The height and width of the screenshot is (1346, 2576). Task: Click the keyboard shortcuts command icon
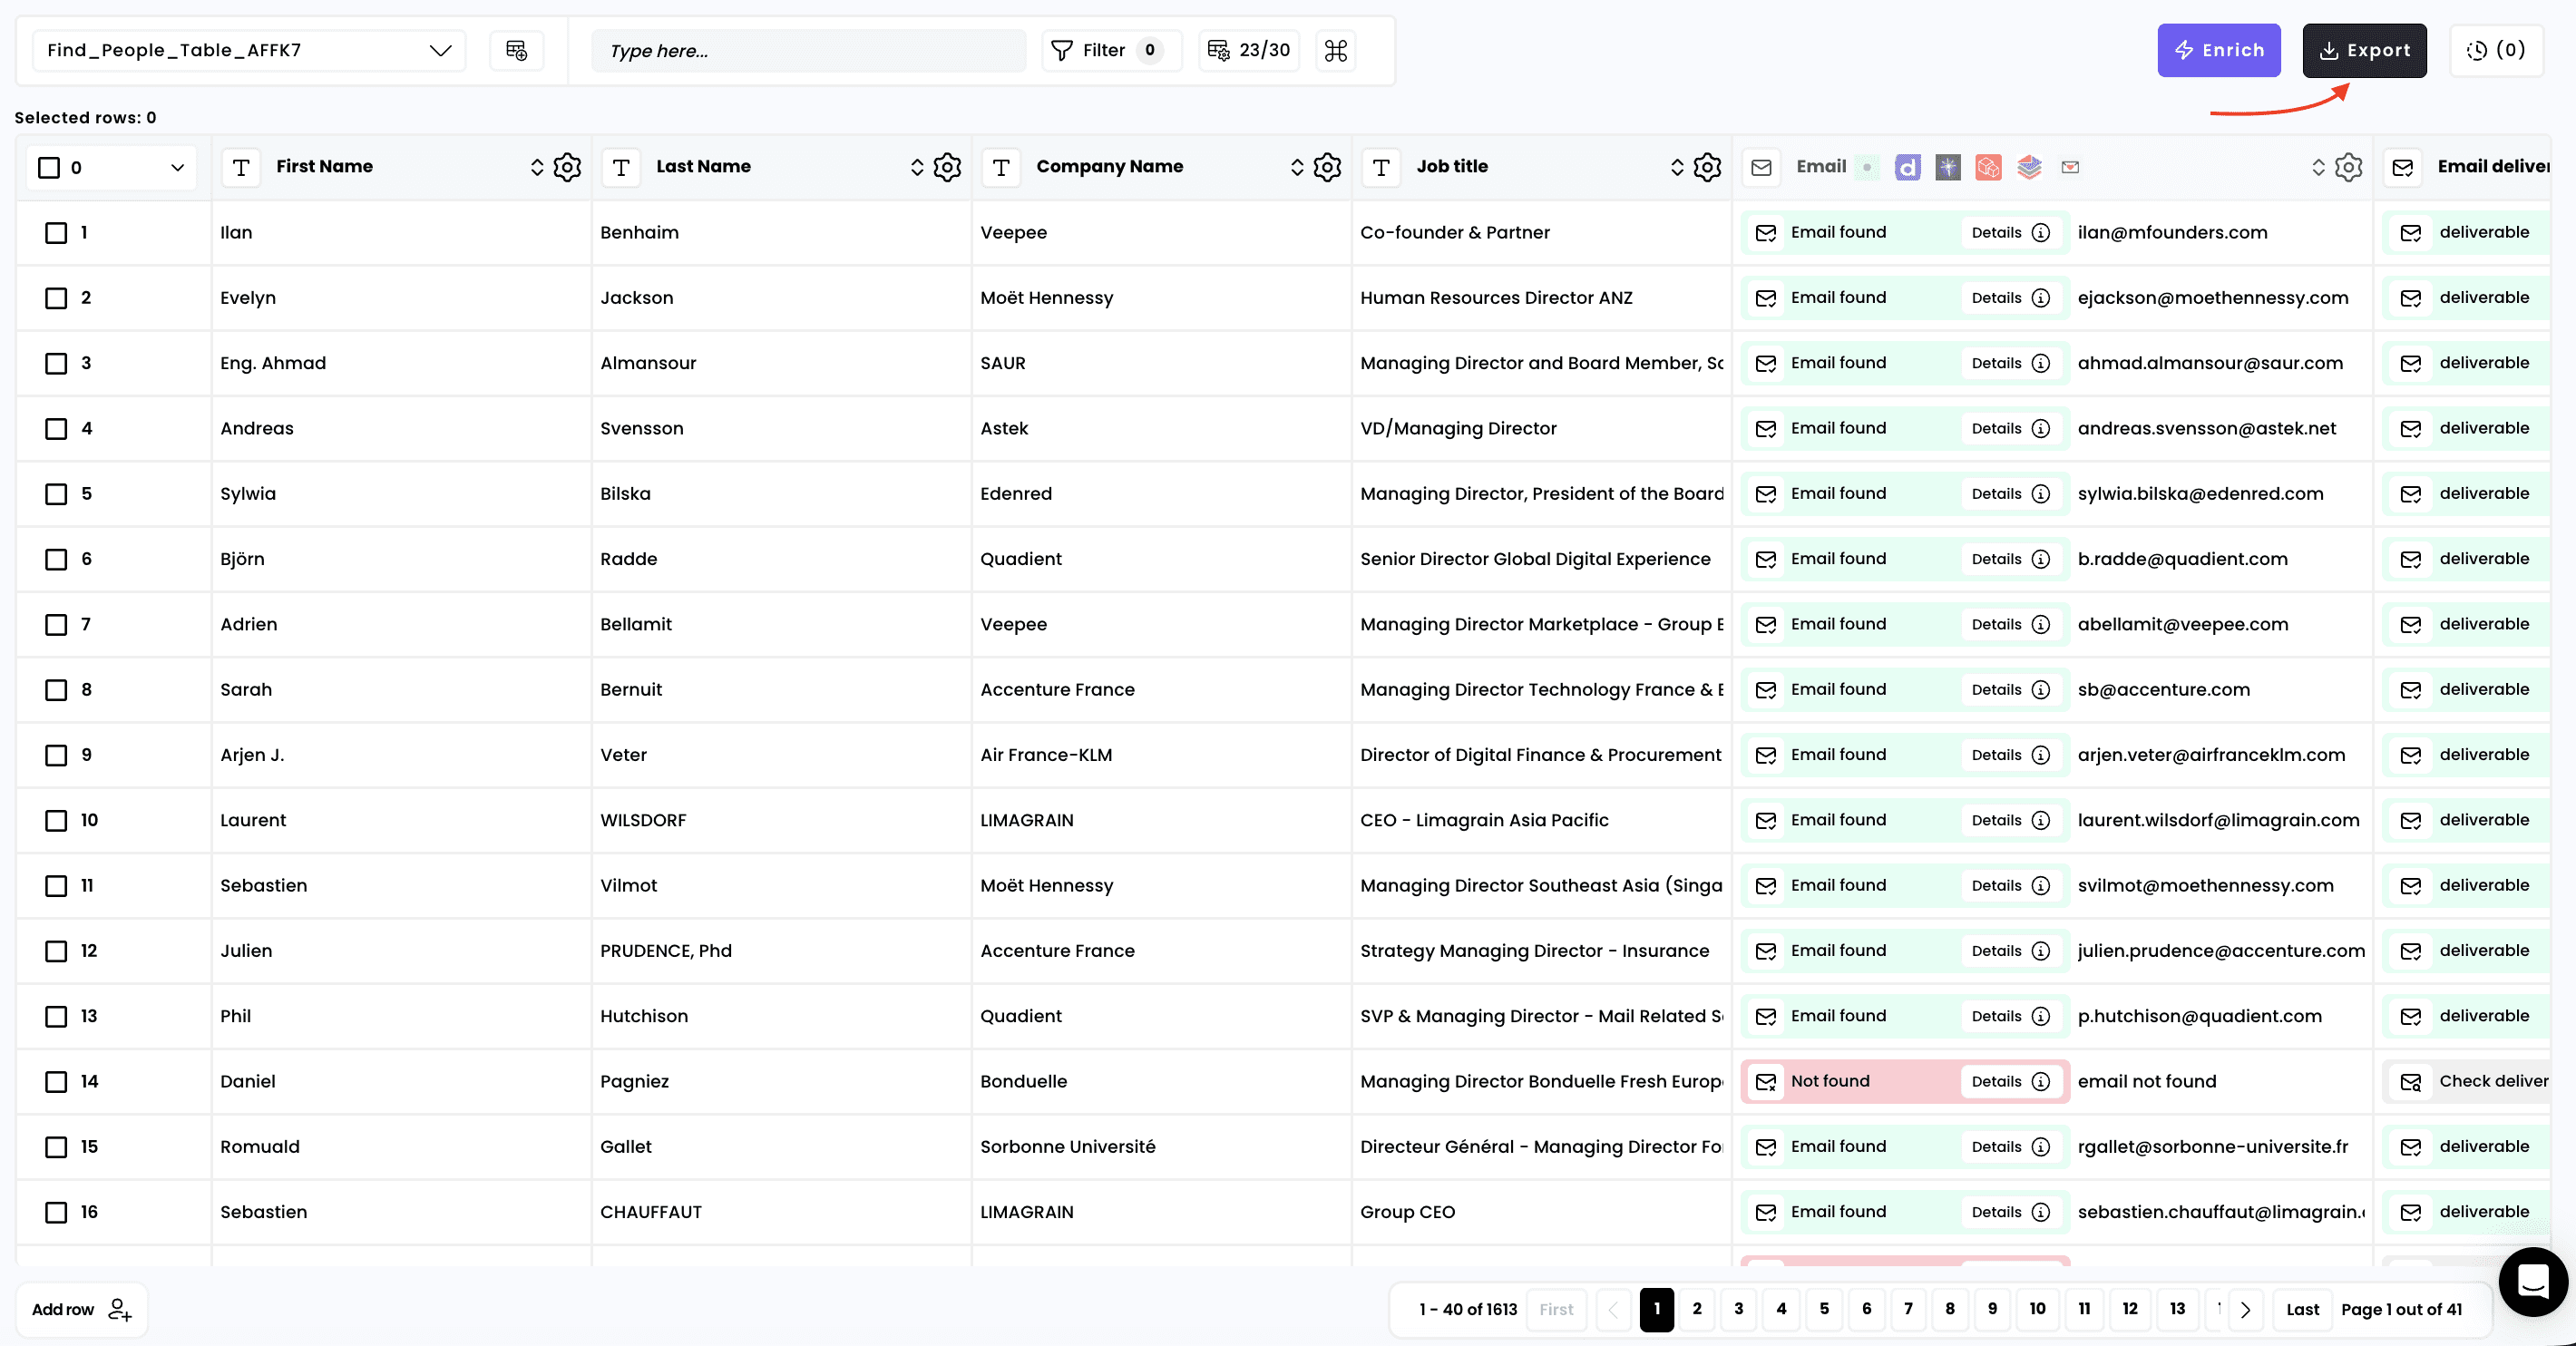click(1336, 50)
